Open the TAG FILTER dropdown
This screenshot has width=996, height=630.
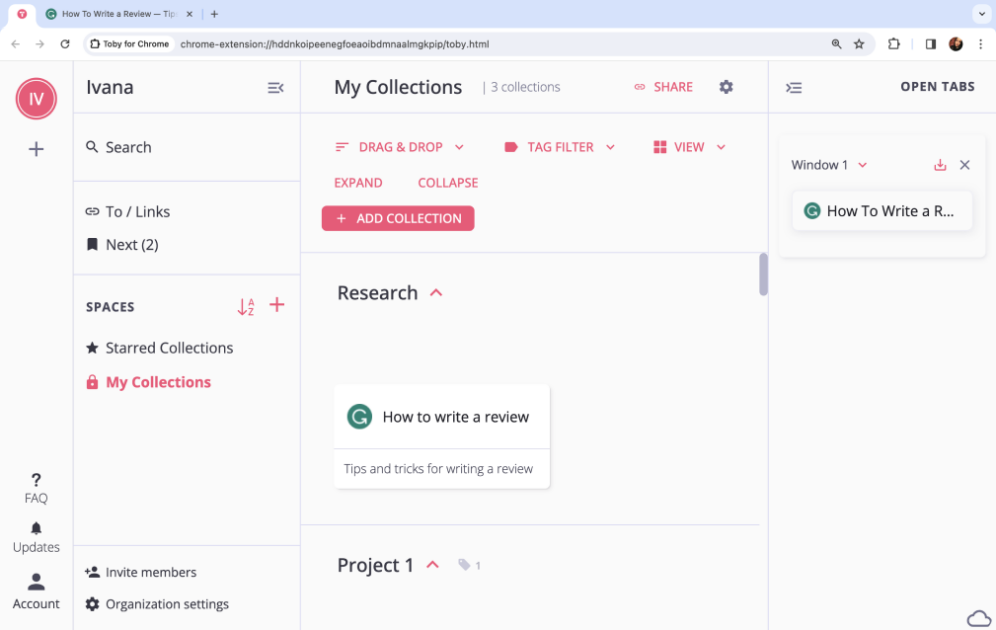560,146
